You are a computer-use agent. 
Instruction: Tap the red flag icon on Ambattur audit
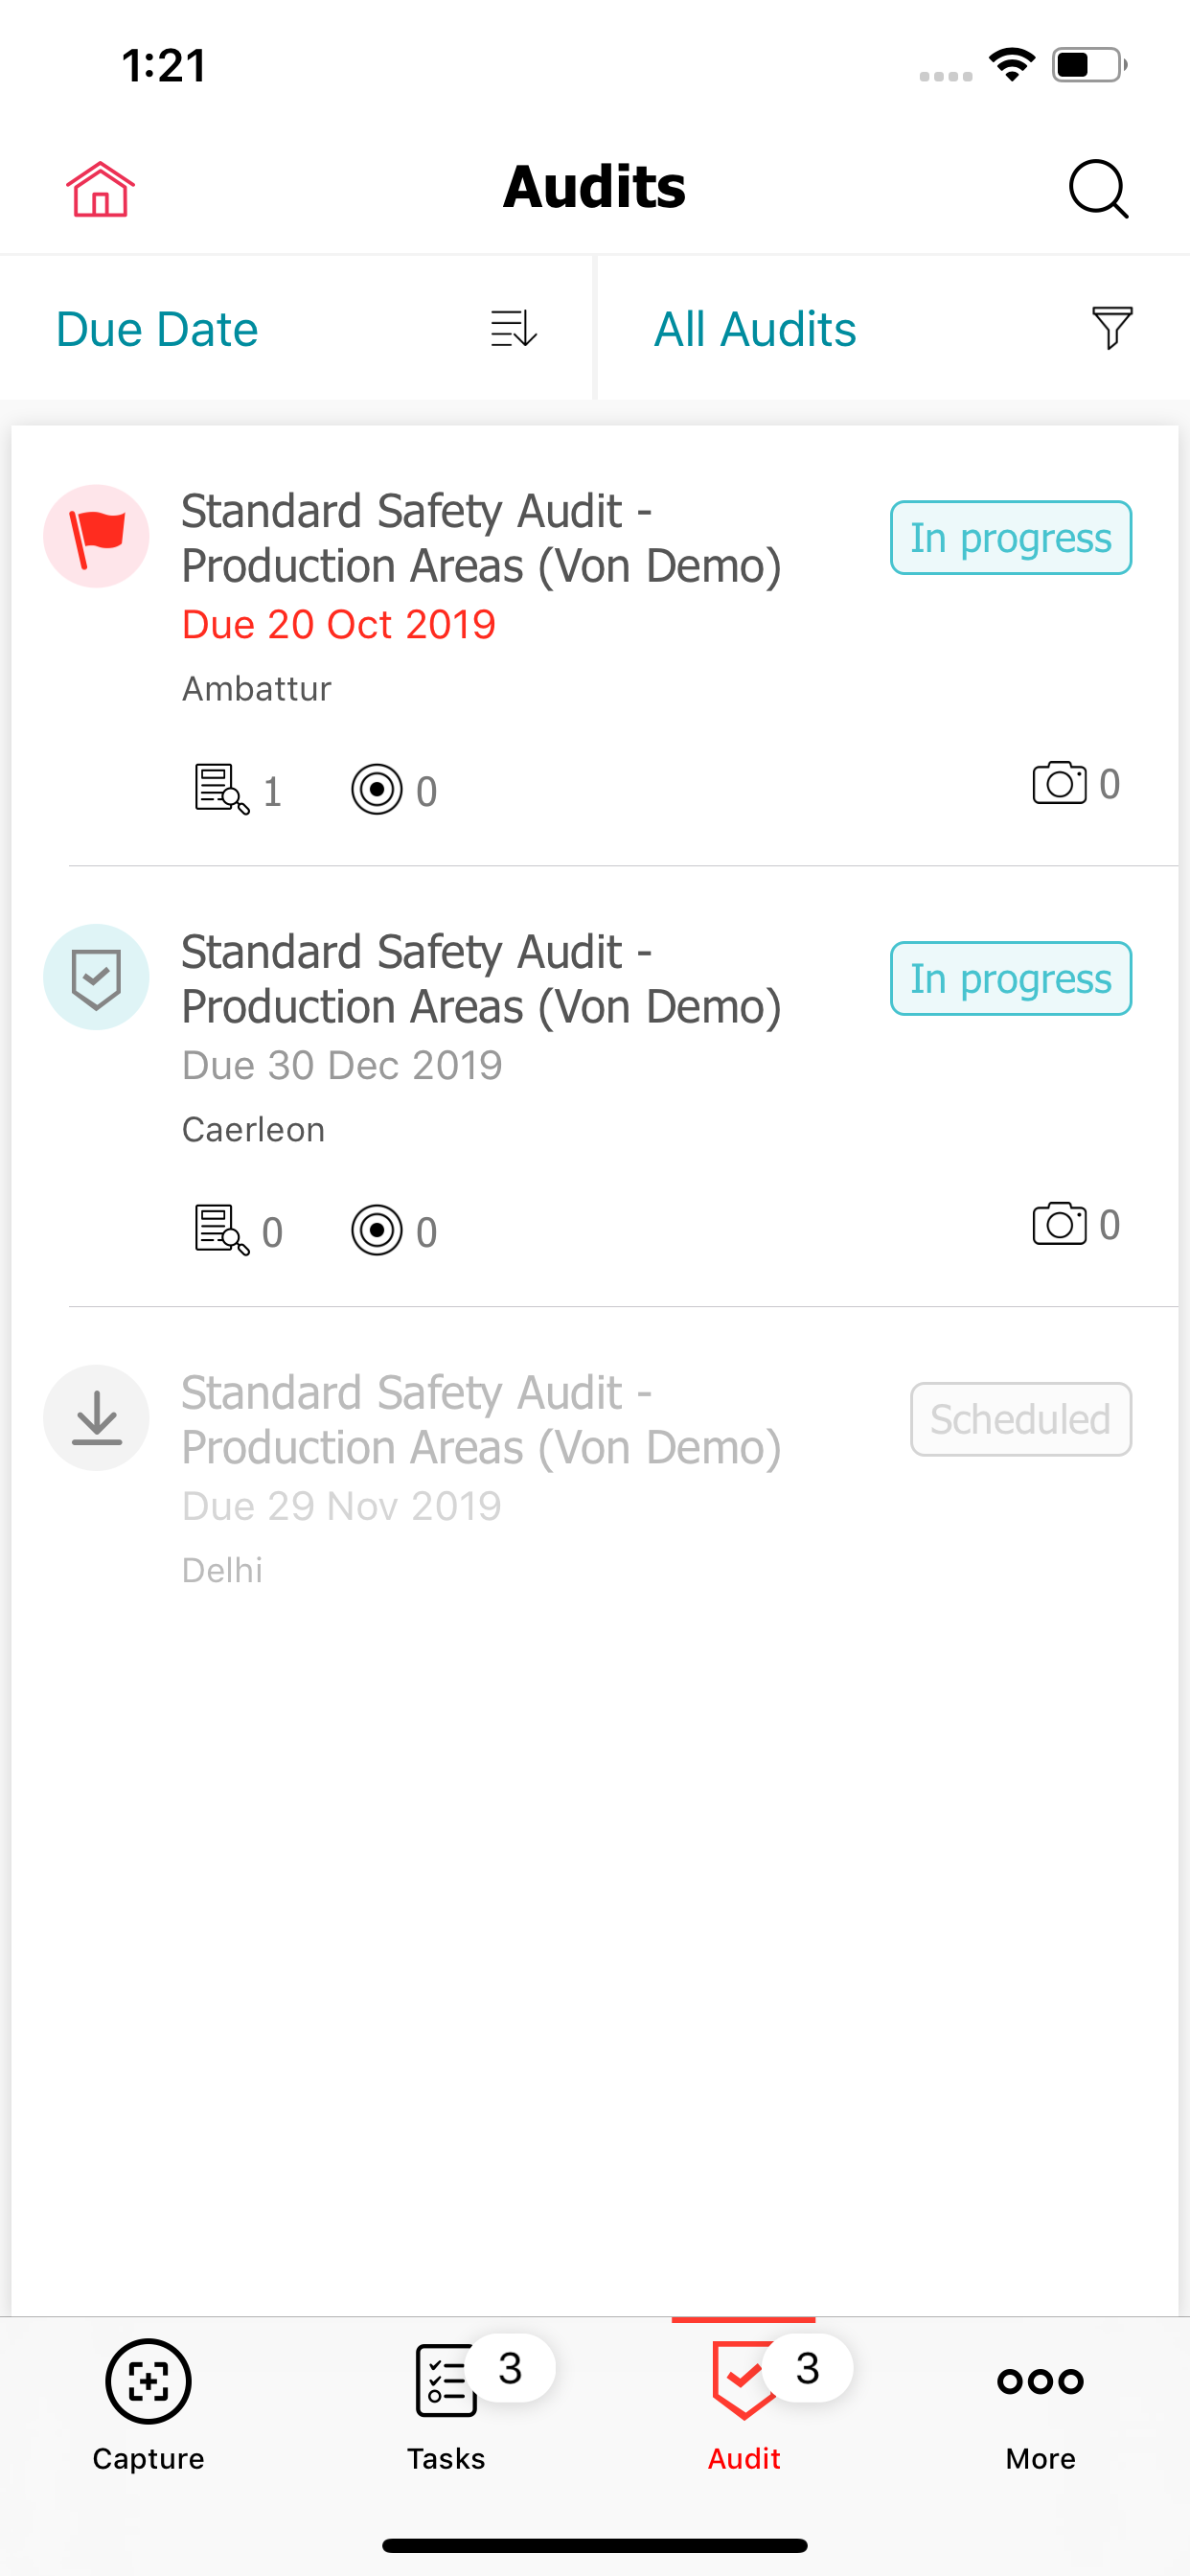[96, 536]
